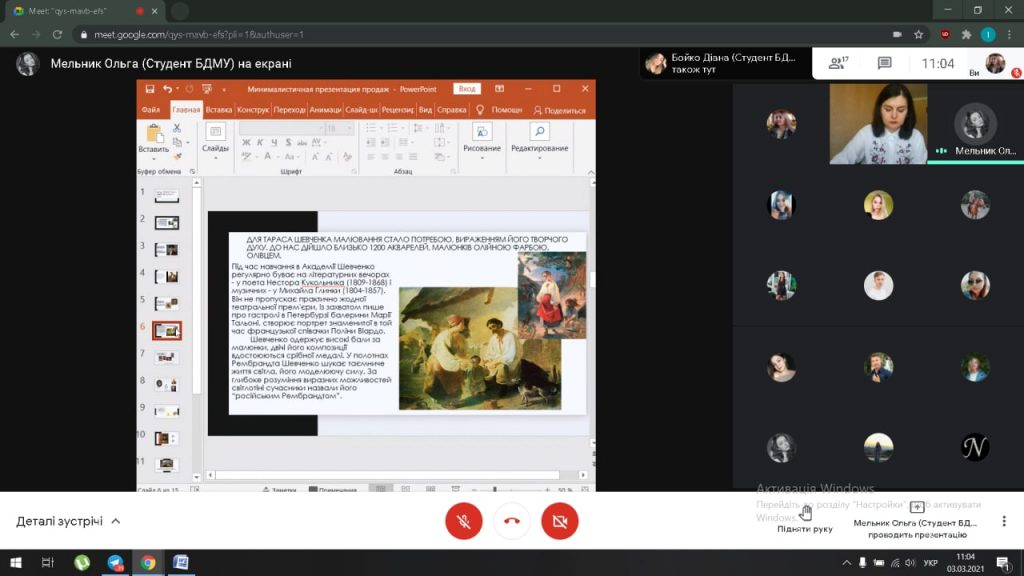Click the Вход sign-in button in PowerPoint
The height and width of the screenshot is (576, 1024).
pyautogui.click(x=467, y=89)
